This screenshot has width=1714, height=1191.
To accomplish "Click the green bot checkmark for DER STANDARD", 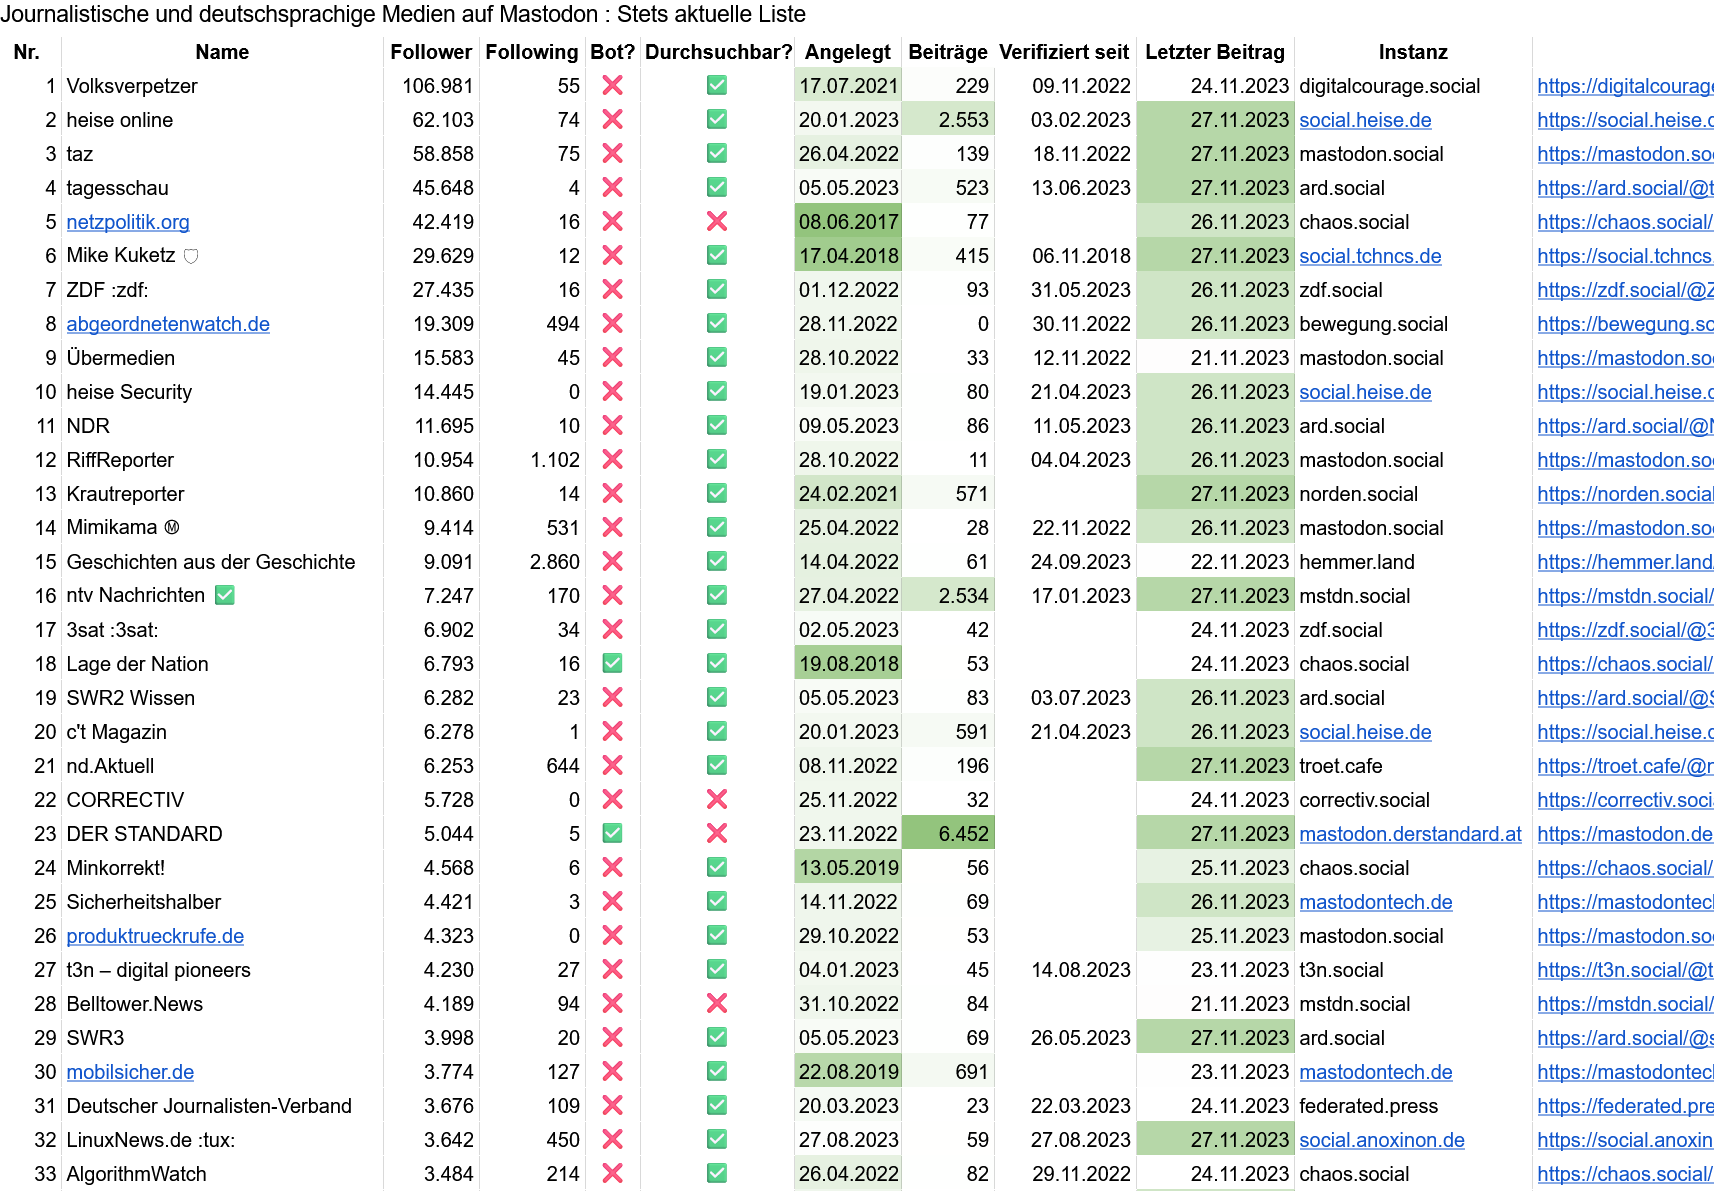I will (612, 833).
